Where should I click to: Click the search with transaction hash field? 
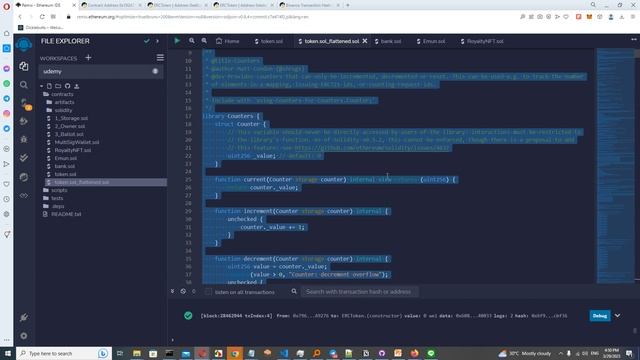point(360,291)
